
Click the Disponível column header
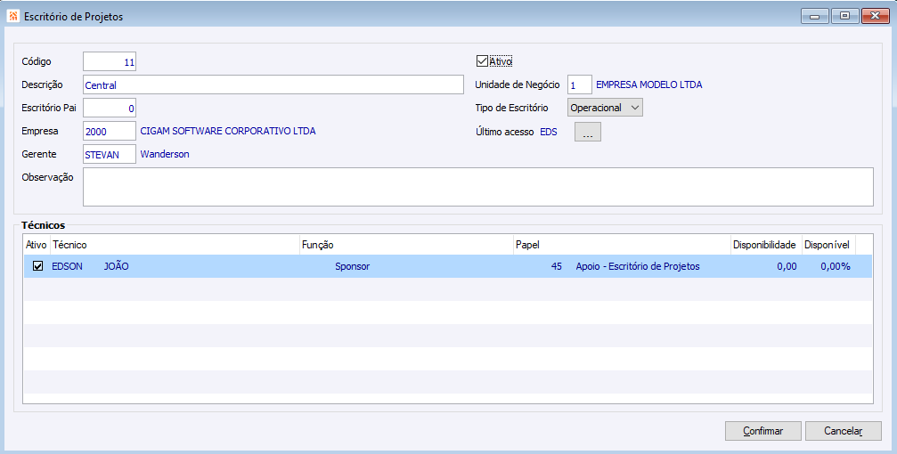pos(829,245)
